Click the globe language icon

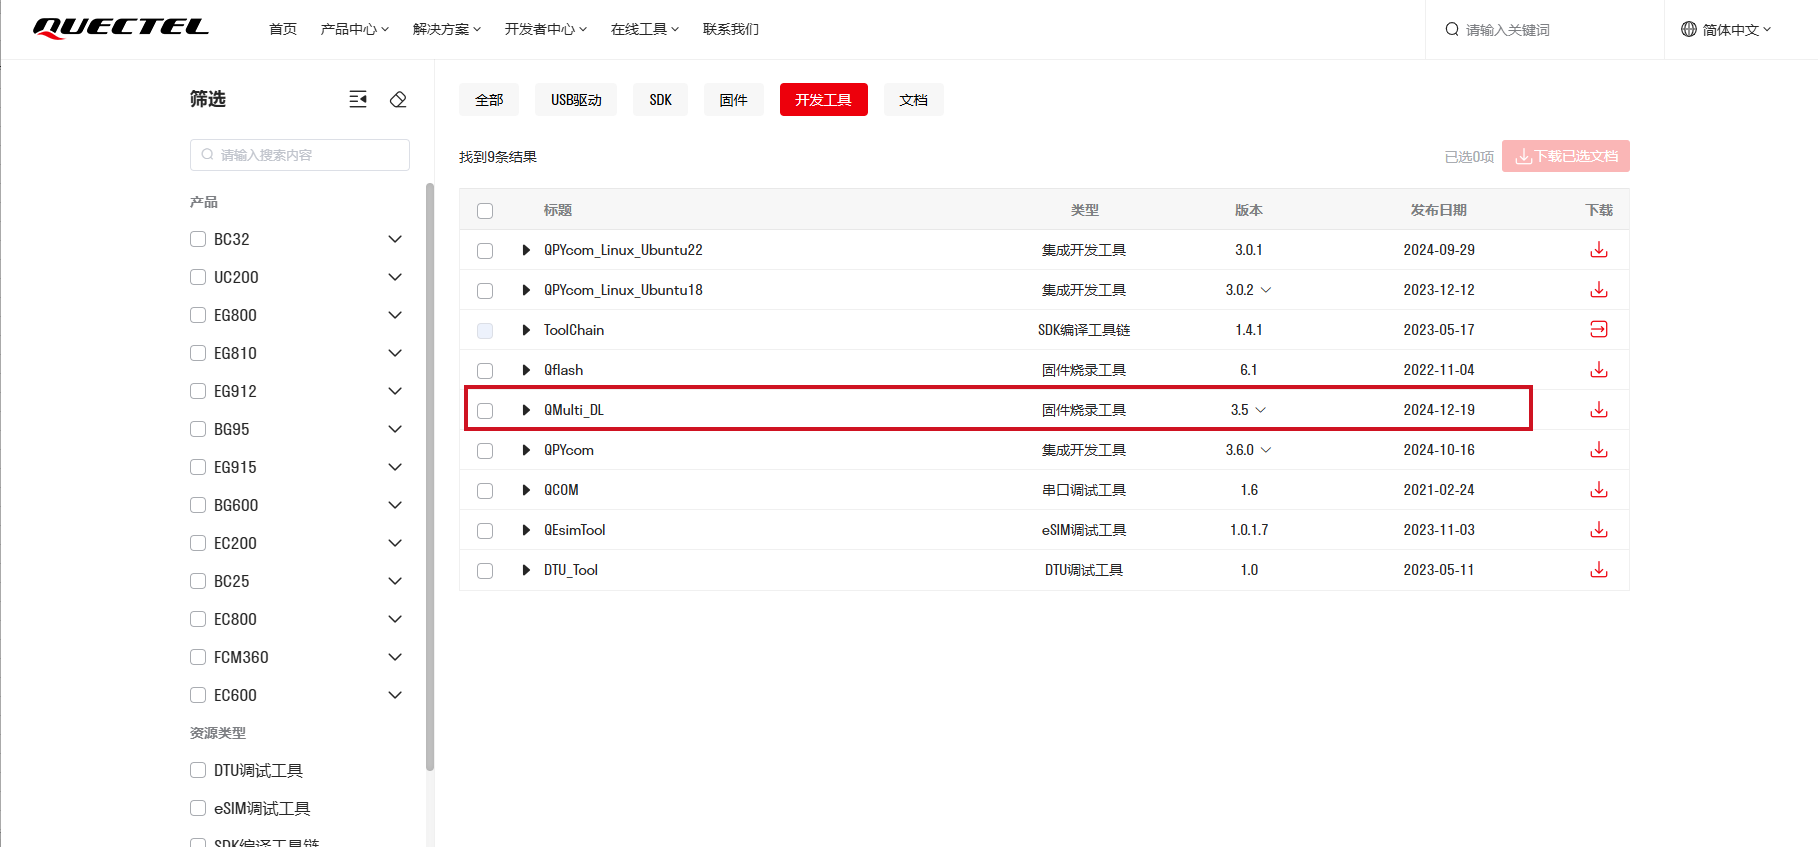(x=1689, y=29)
